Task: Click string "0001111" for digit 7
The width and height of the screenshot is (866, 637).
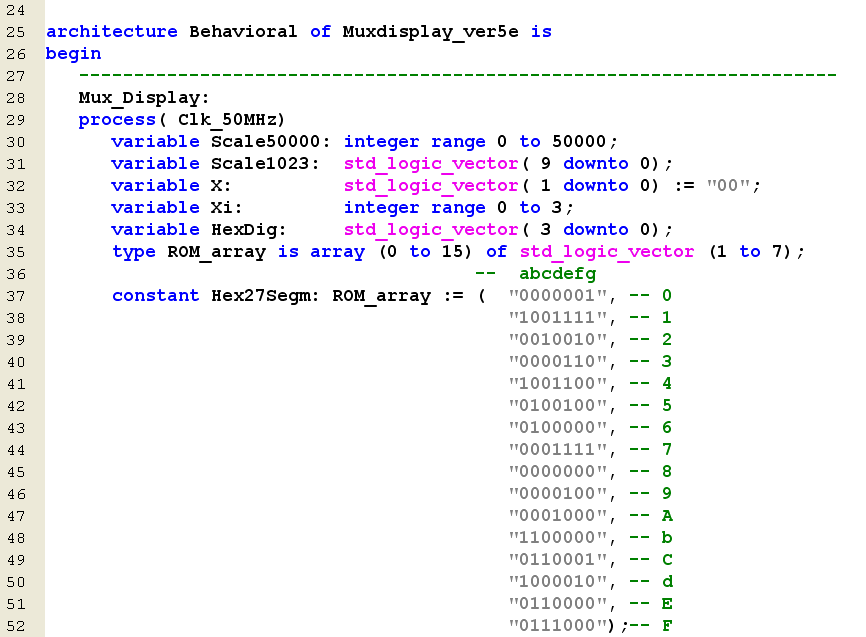Action: [x=558, y=450]
